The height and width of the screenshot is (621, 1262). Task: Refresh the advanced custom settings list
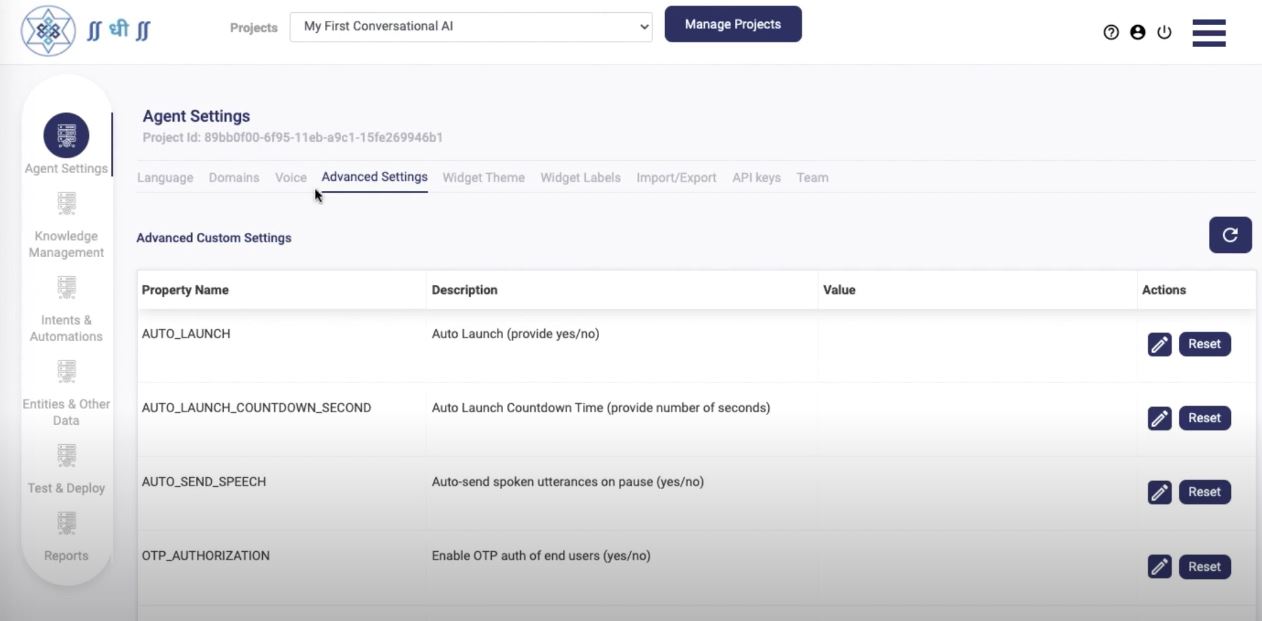click(1230, 235)
